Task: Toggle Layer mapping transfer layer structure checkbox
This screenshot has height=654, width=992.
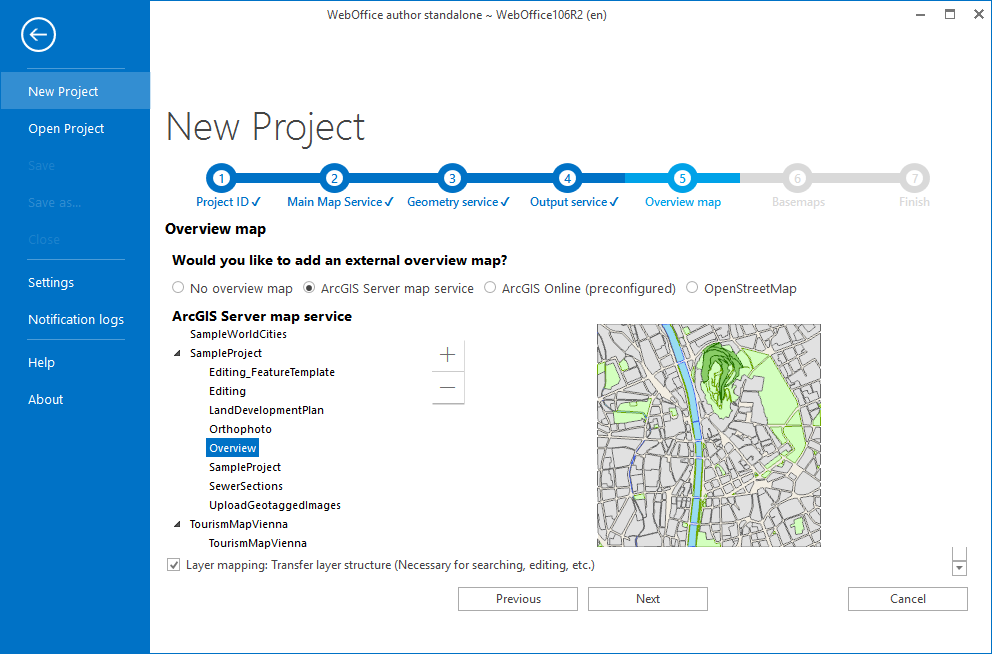Action: coord(174,566)
